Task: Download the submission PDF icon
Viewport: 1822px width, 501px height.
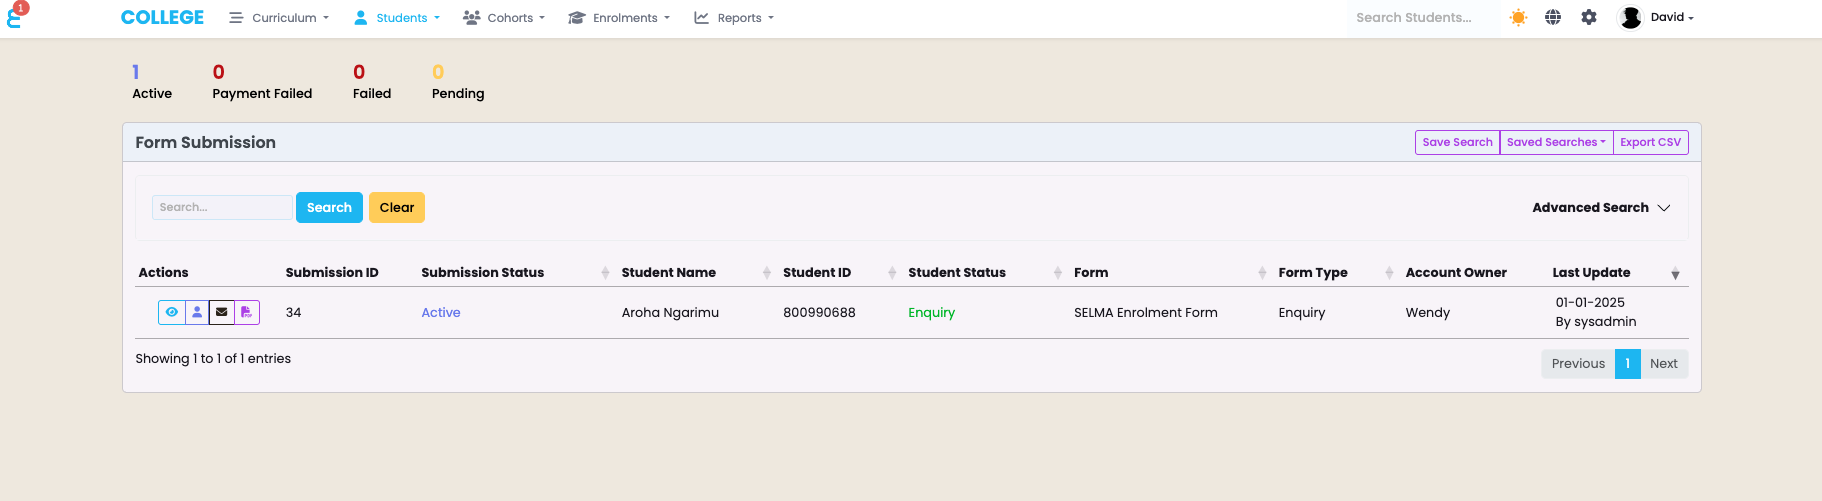Action: pos(247,312)
